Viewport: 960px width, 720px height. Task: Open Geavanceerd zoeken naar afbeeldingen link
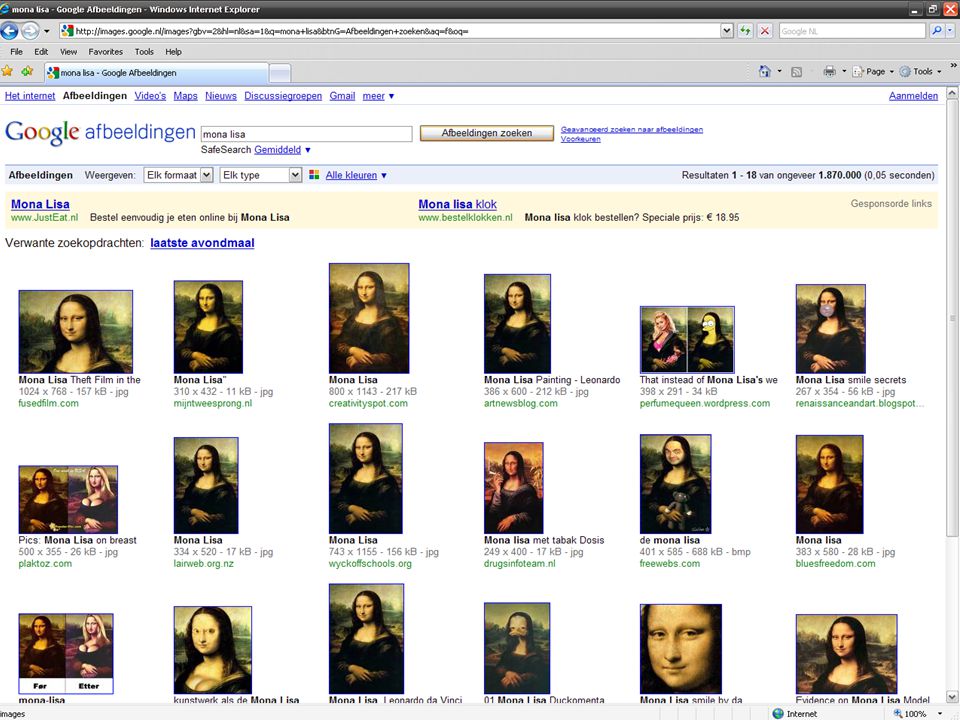tap(632, 129)
